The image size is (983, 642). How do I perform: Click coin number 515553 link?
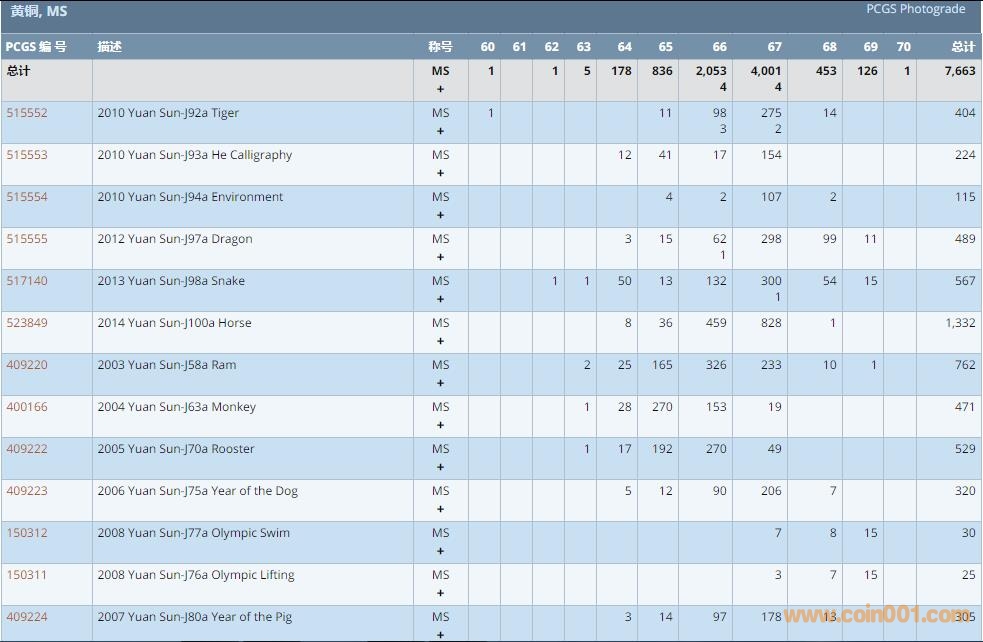27,155
